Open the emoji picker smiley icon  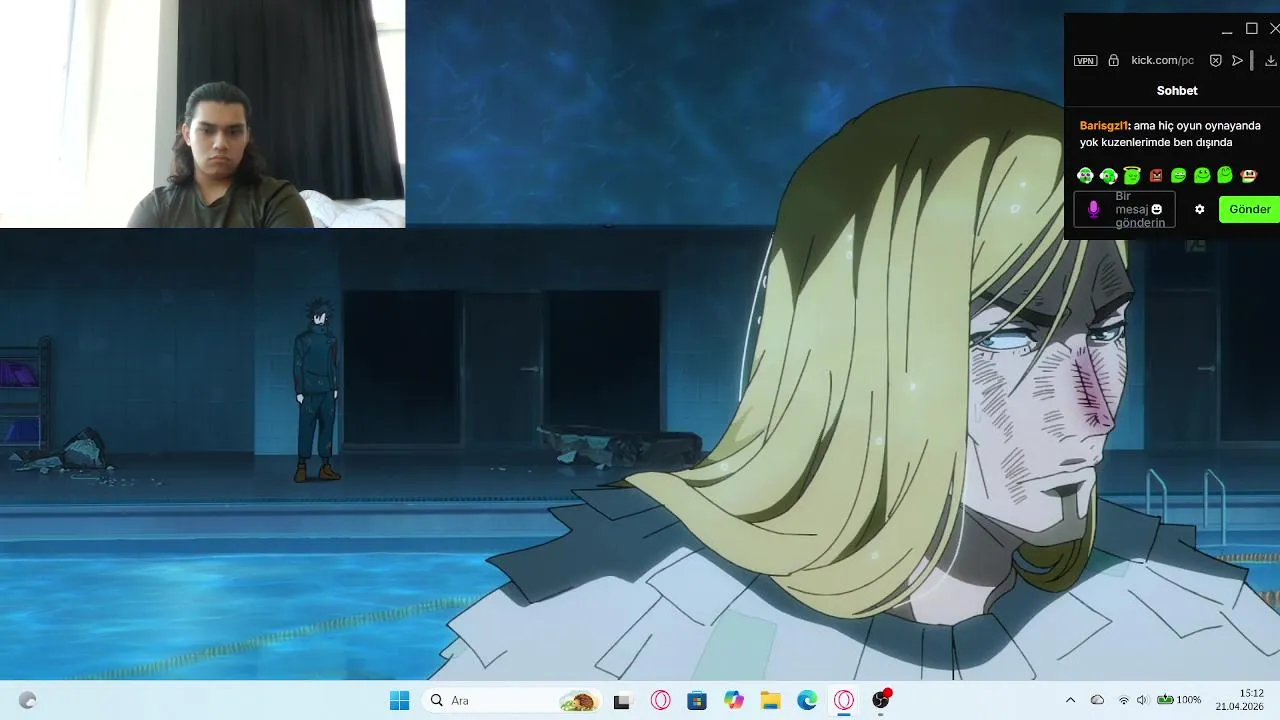pos(1157,209)
